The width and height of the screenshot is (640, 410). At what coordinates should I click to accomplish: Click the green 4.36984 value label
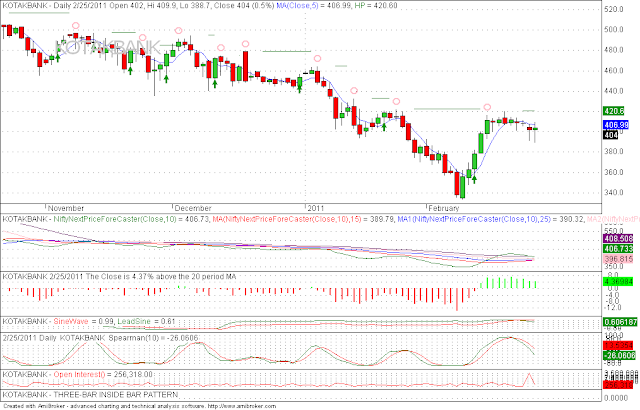(x=618, y=281)
